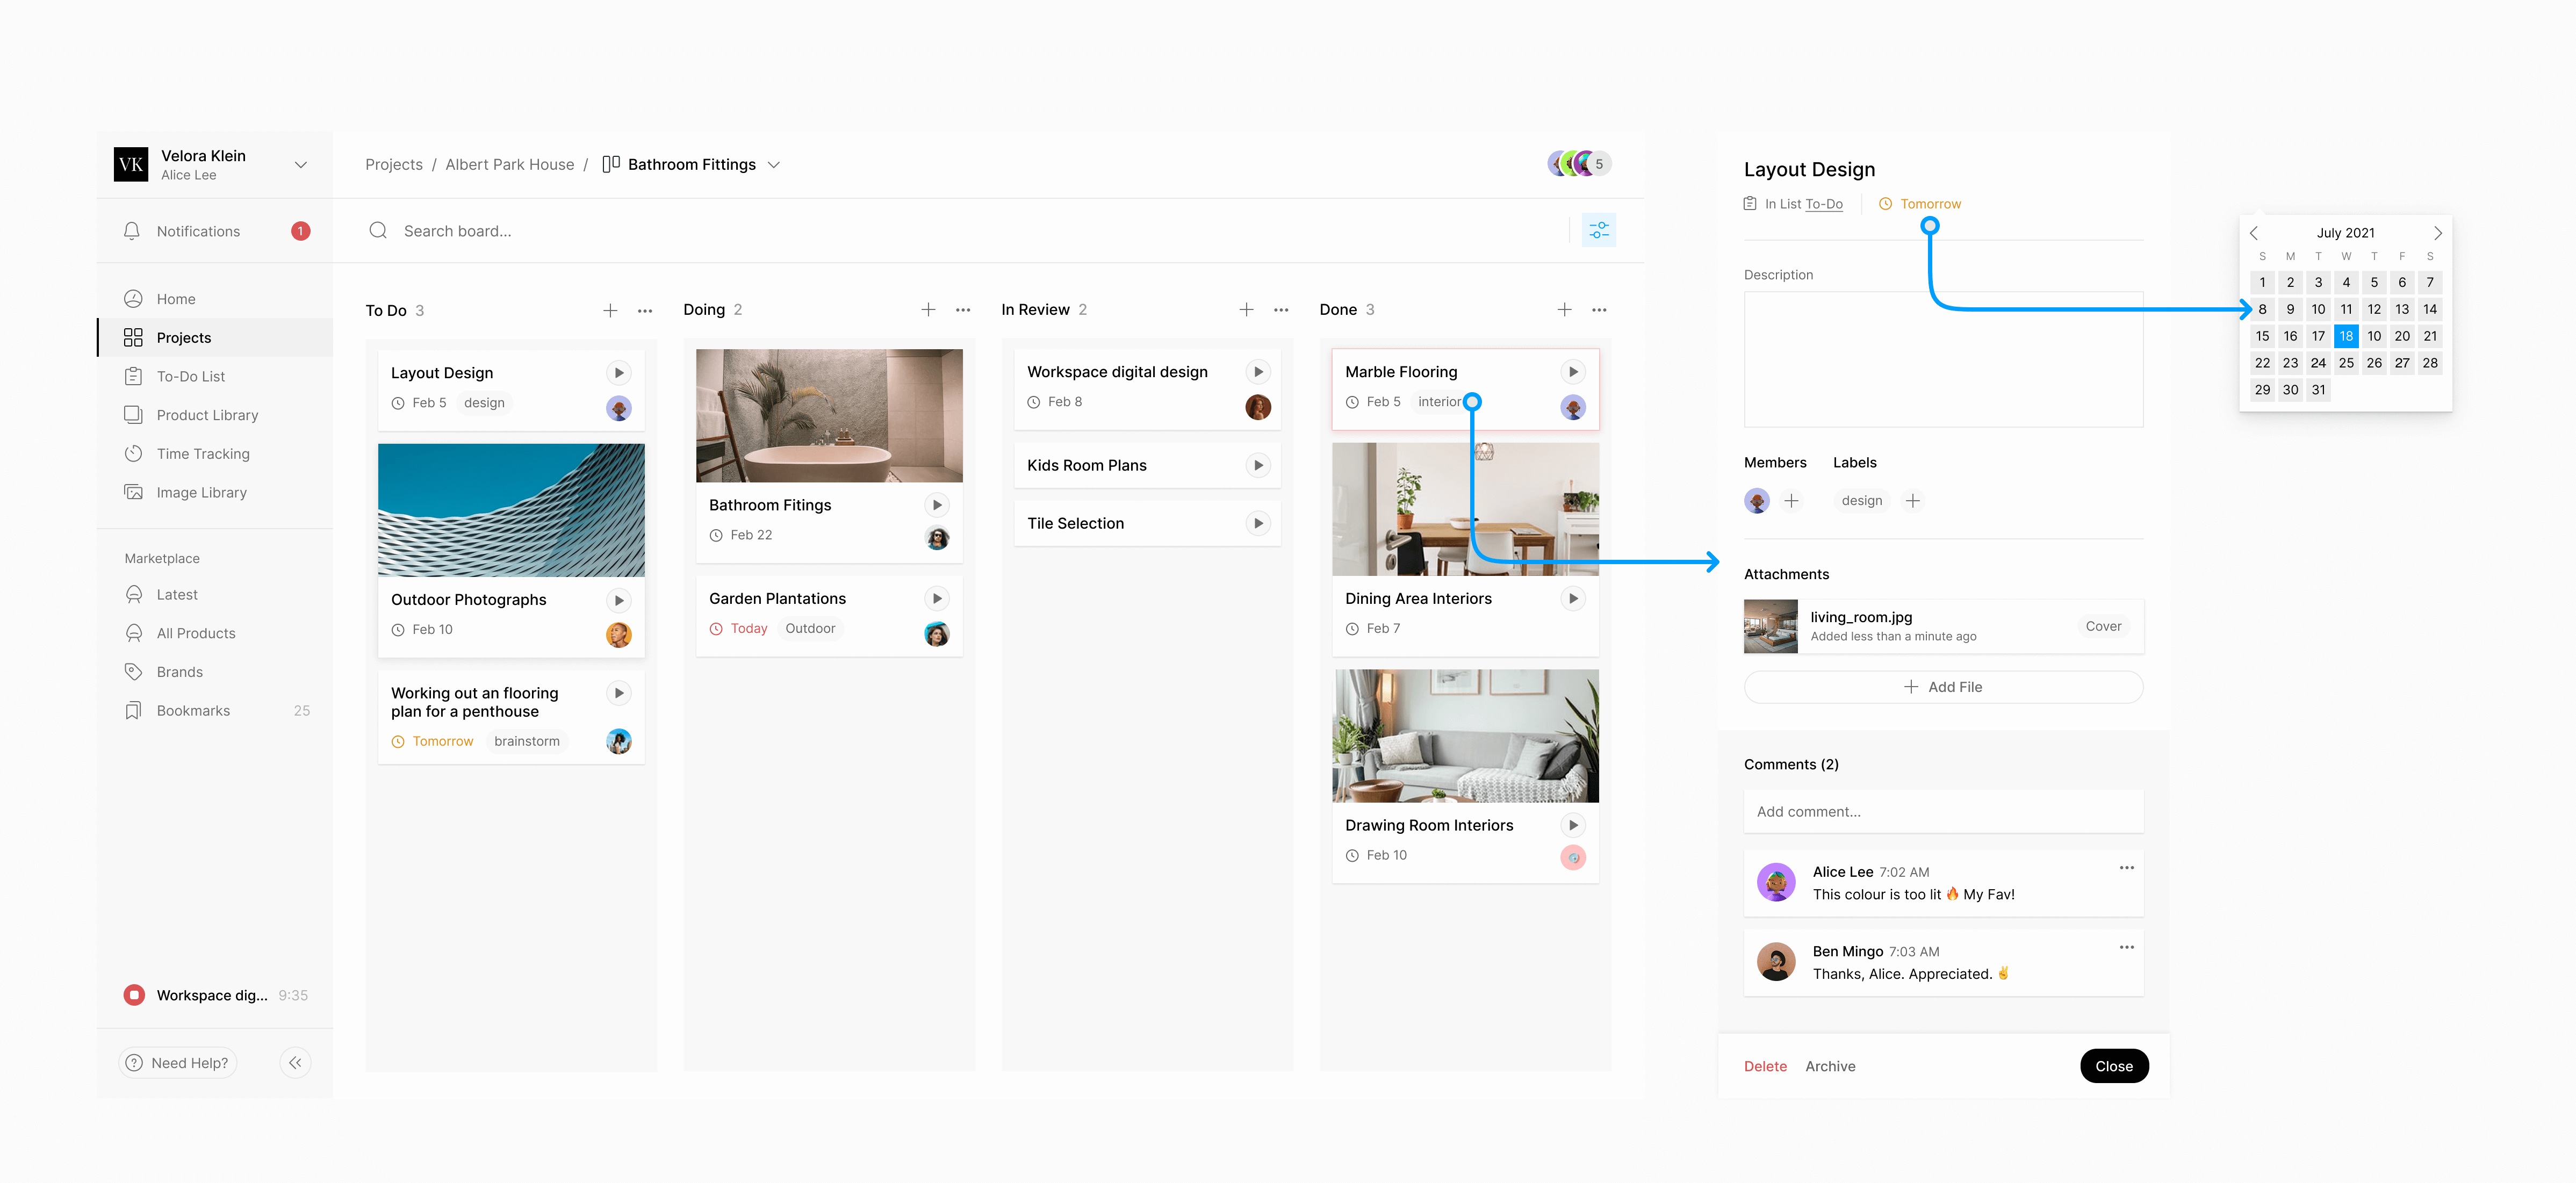
Task: Add a member to Layout Design
Action: [x=1791, y=500]
